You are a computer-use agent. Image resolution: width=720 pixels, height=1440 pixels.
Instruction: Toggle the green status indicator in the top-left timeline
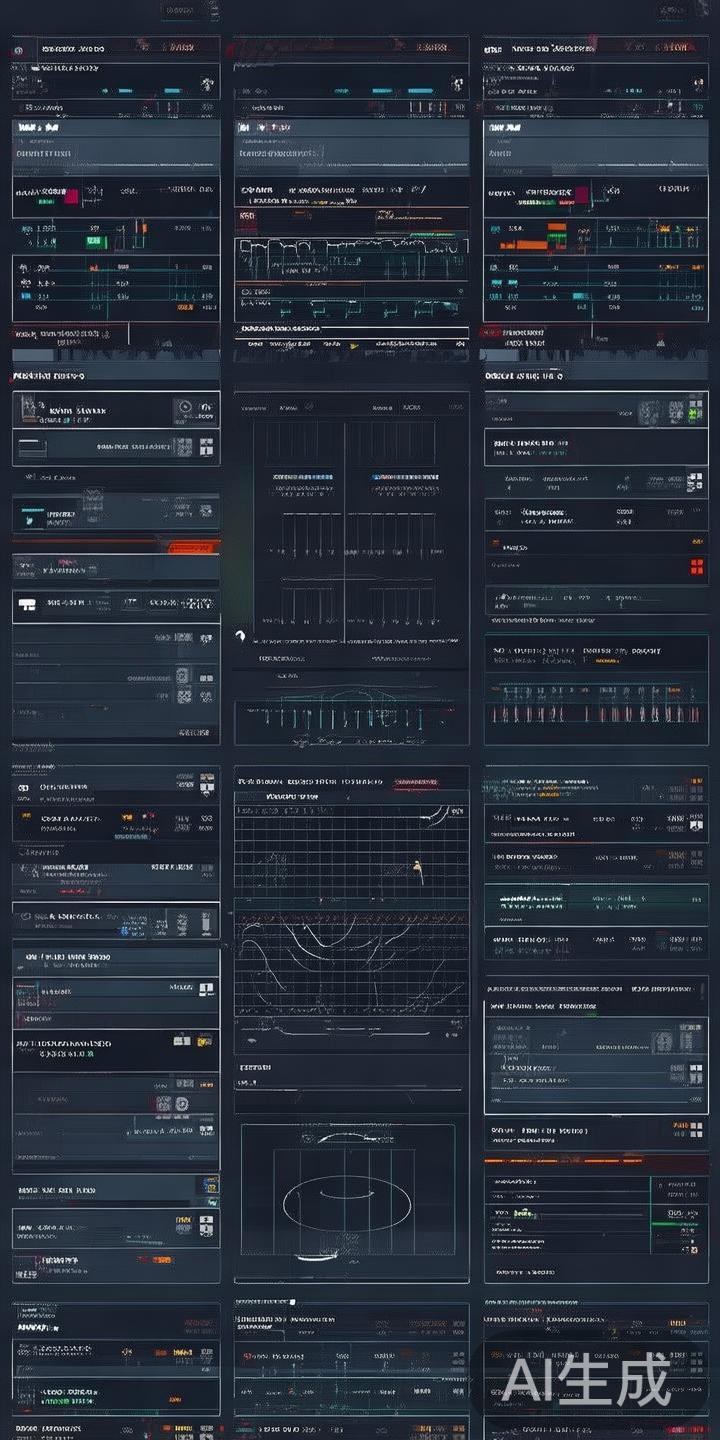tap(45, 202)
